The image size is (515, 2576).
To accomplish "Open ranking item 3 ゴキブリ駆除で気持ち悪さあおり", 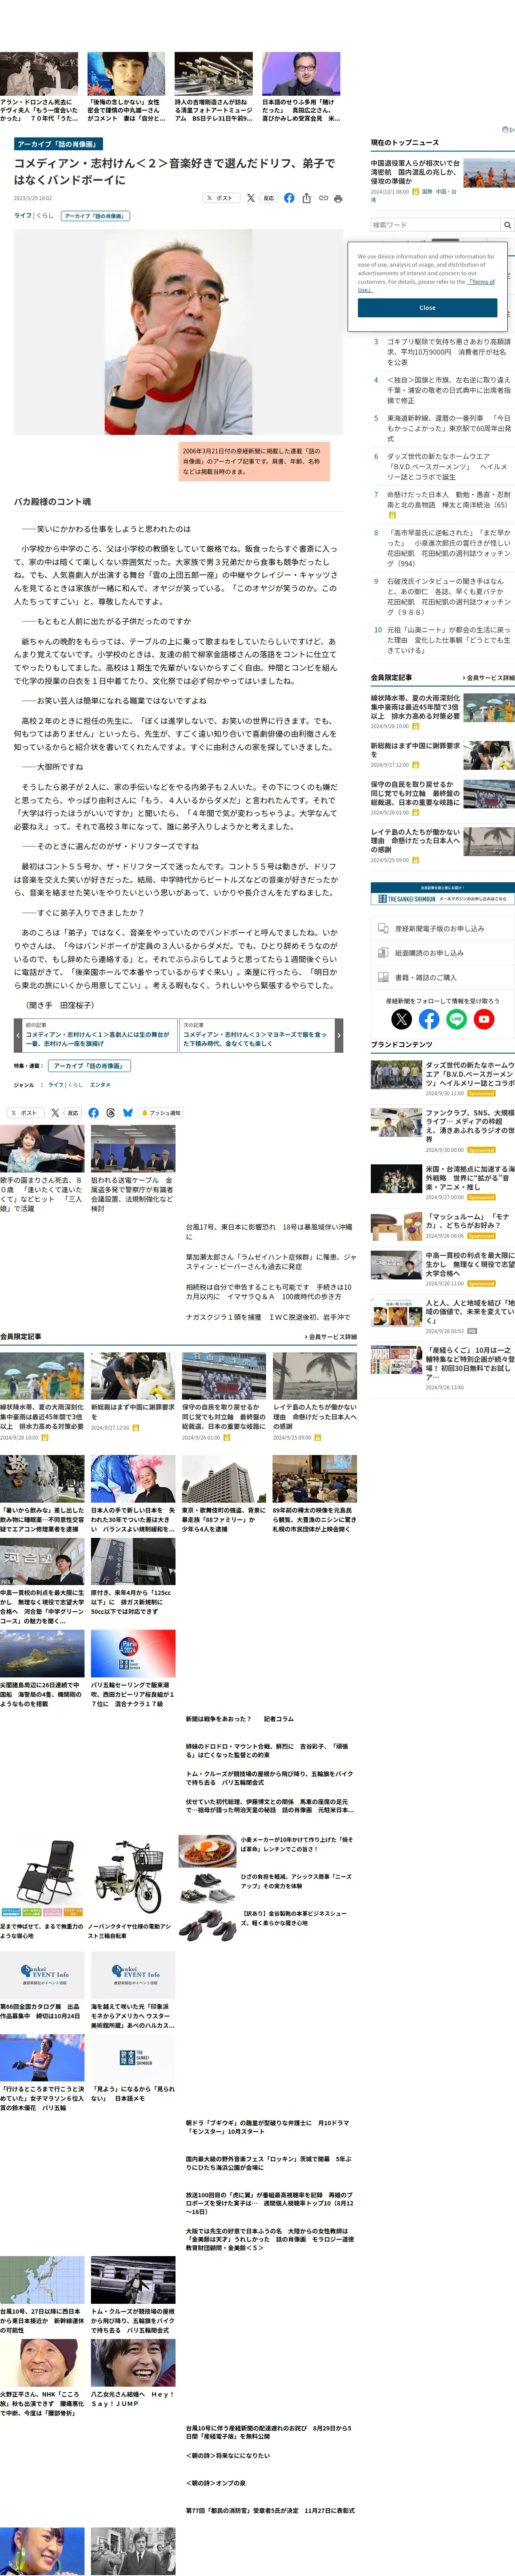I will [448, 351].
